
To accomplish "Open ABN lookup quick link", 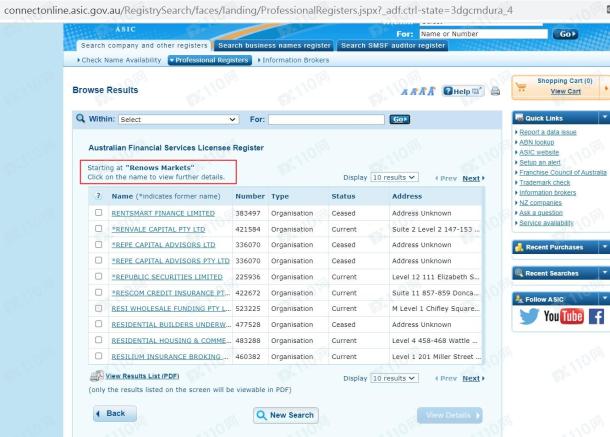I will 536,142.
